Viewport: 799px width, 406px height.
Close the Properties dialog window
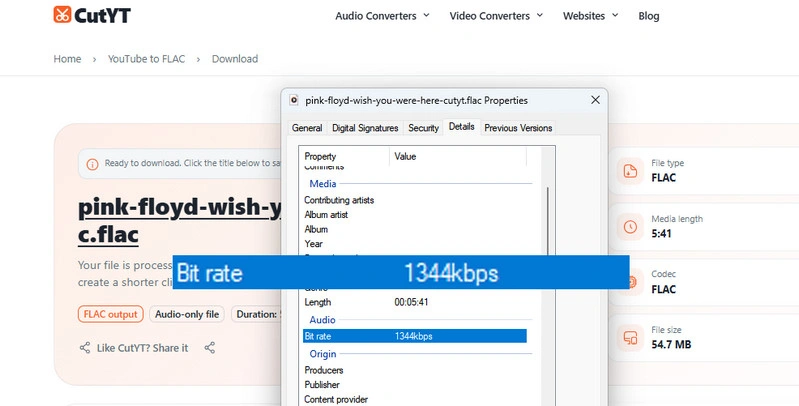click(595, 100)
